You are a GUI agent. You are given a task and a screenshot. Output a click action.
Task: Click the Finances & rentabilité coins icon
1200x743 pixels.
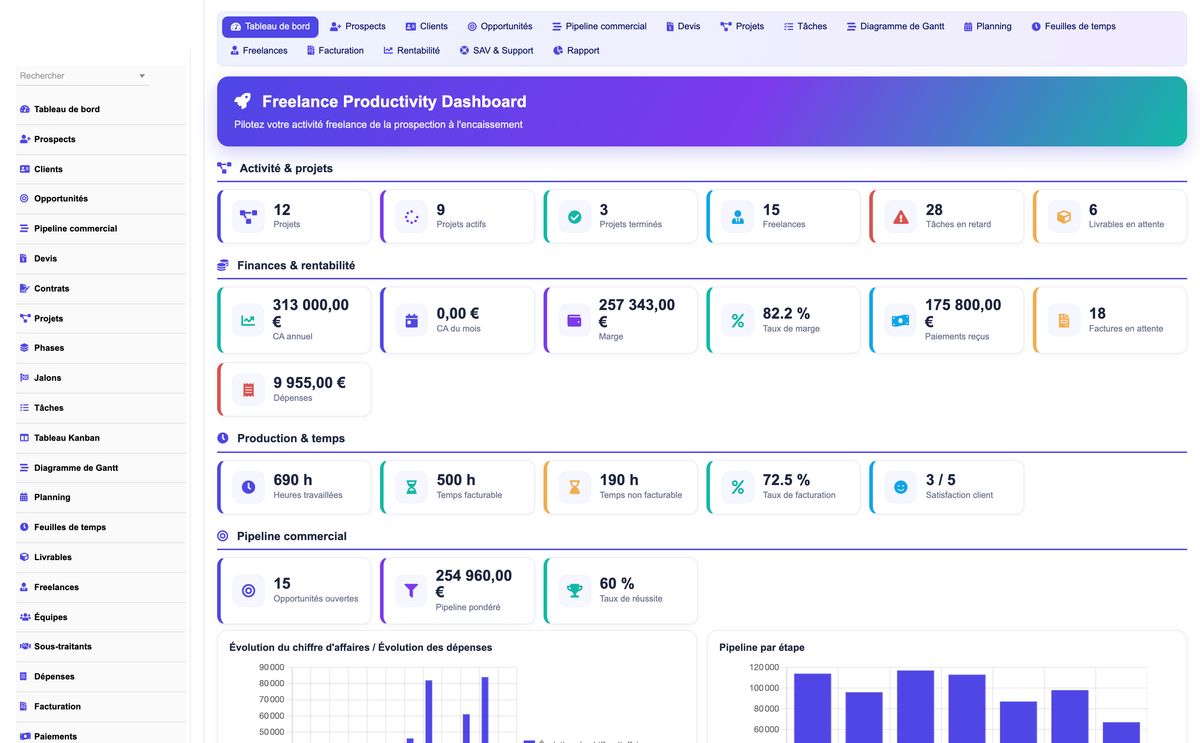[223, 265]
